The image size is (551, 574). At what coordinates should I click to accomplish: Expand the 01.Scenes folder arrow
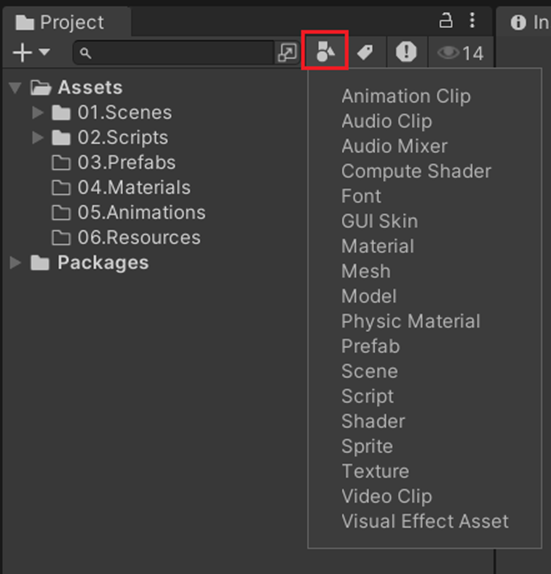38,112
